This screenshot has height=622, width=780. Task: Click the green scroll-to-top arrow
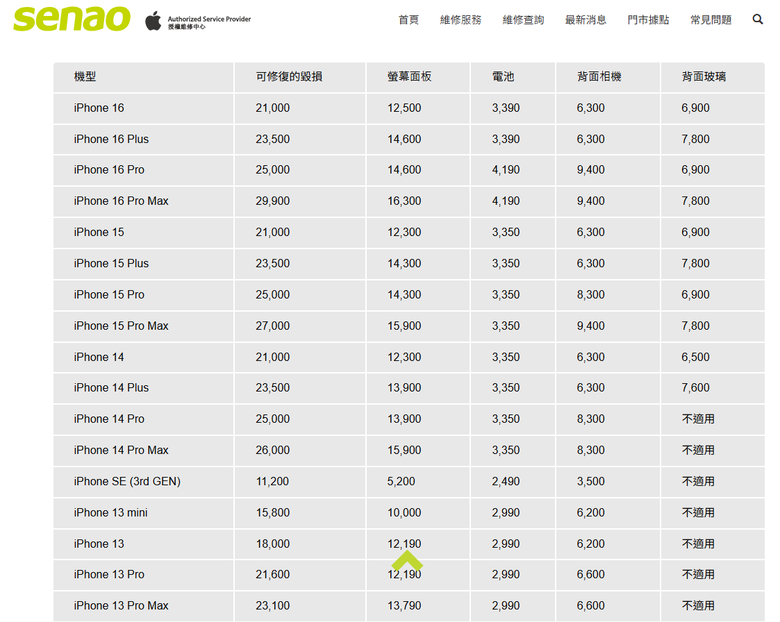407,560
